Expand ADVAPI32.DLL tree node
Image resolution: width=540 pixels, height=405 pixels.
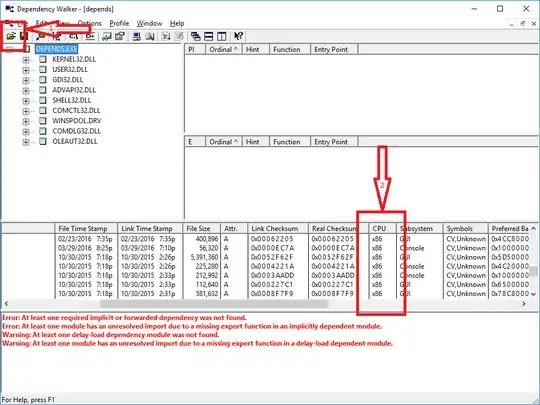(26, 91)
